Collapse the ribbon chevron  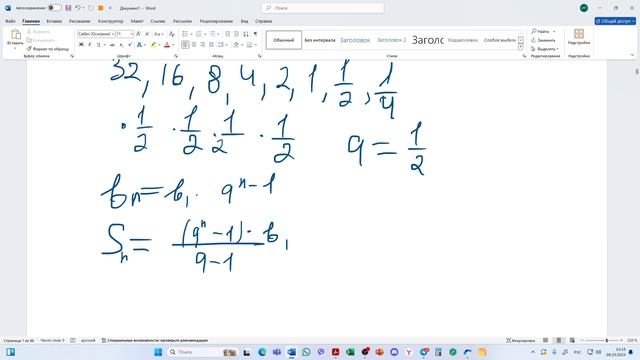(x=632, y=55)
